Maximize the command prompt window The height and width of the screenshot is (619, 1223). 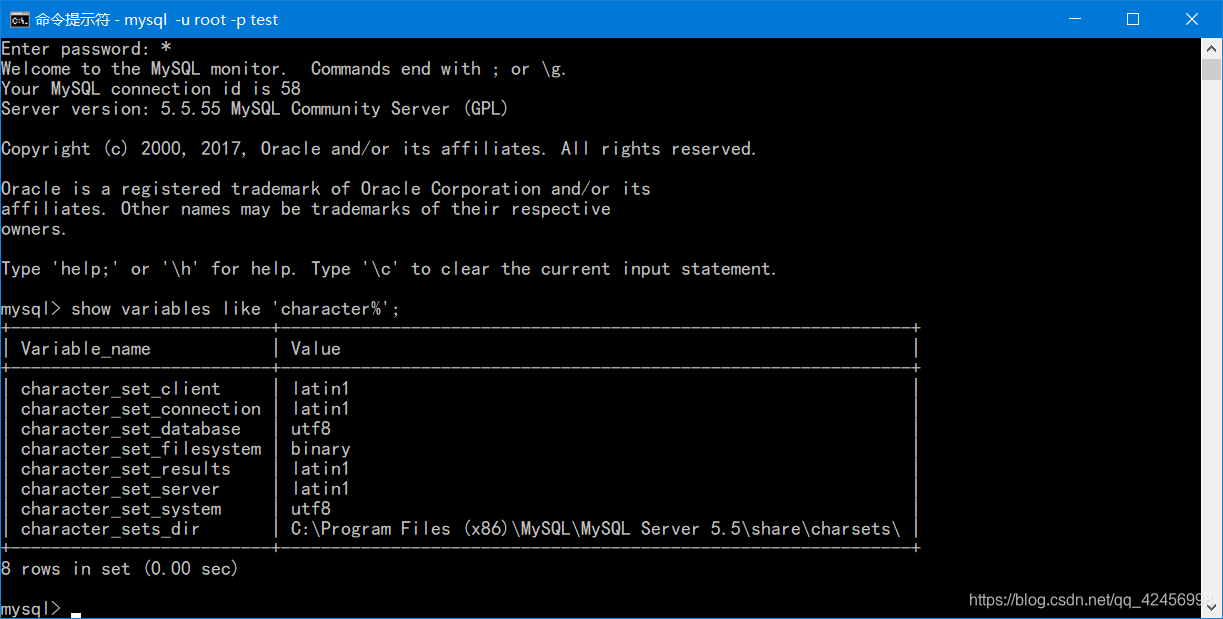pyautogui.click(x=1133, y=19)
